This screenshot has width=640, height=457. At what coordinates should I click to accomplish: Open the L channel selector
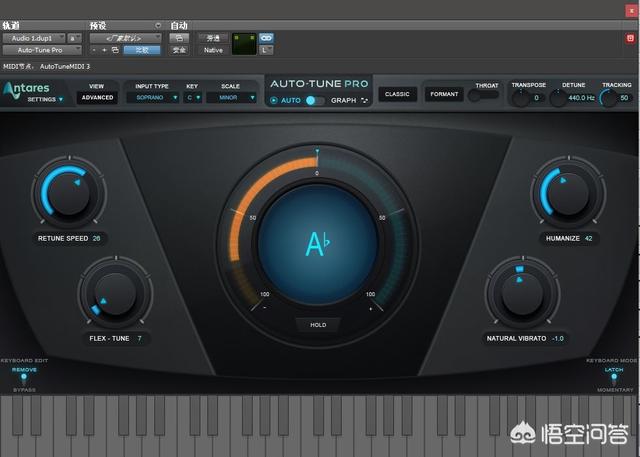[266, 50]
